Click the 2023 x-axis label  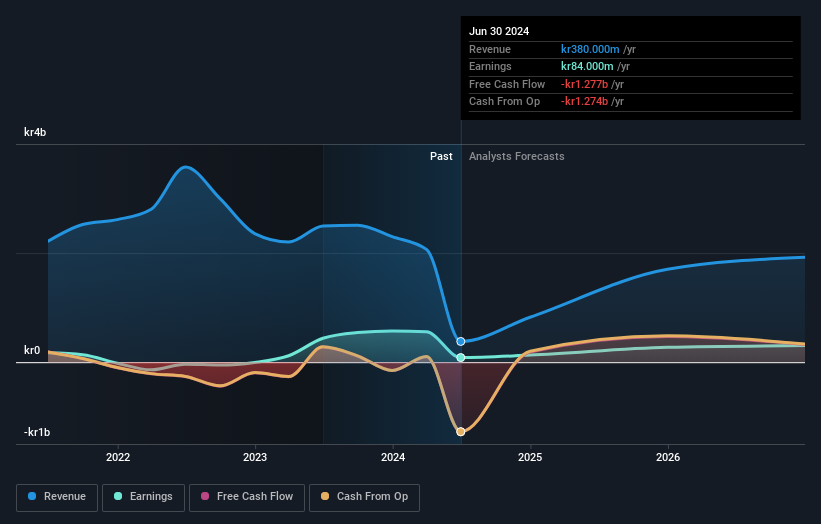click(255, 458)
